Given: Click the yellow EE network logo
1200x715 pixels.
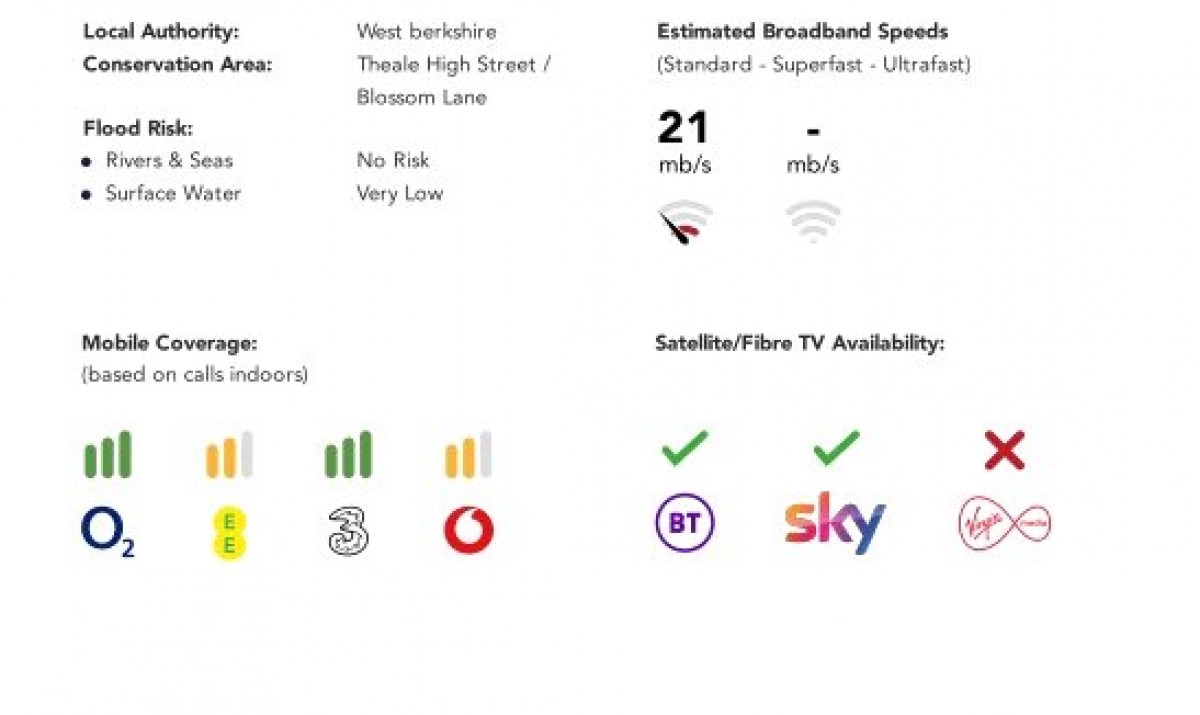Looking at the screenshot, I should point(229,532).
